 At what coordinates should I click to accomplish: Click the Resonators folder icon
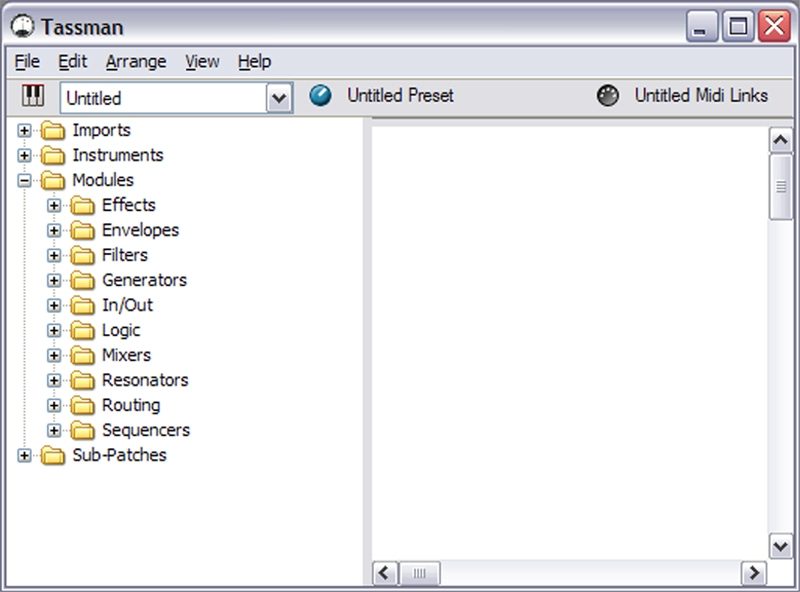[83, 381]
